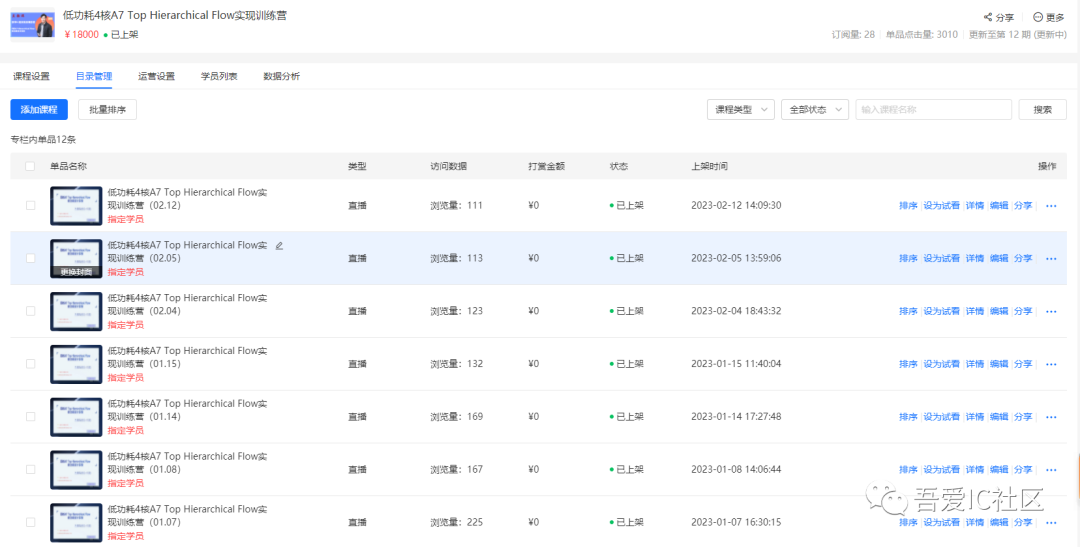Viewport: 1080px width, 547px height.
Task: Click the pencil edit icon beside the (02.05) title
Action: (279, 245)
